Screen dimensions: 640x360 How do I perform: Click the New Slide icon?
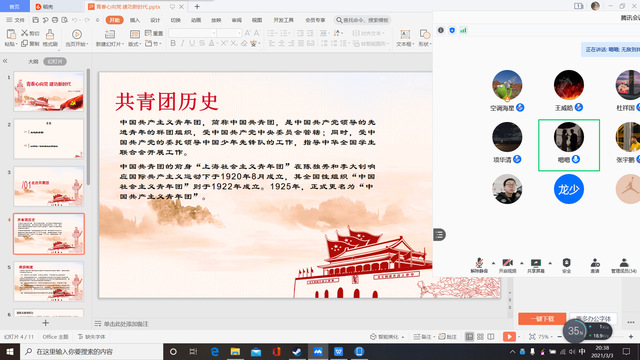click(109, 34)
